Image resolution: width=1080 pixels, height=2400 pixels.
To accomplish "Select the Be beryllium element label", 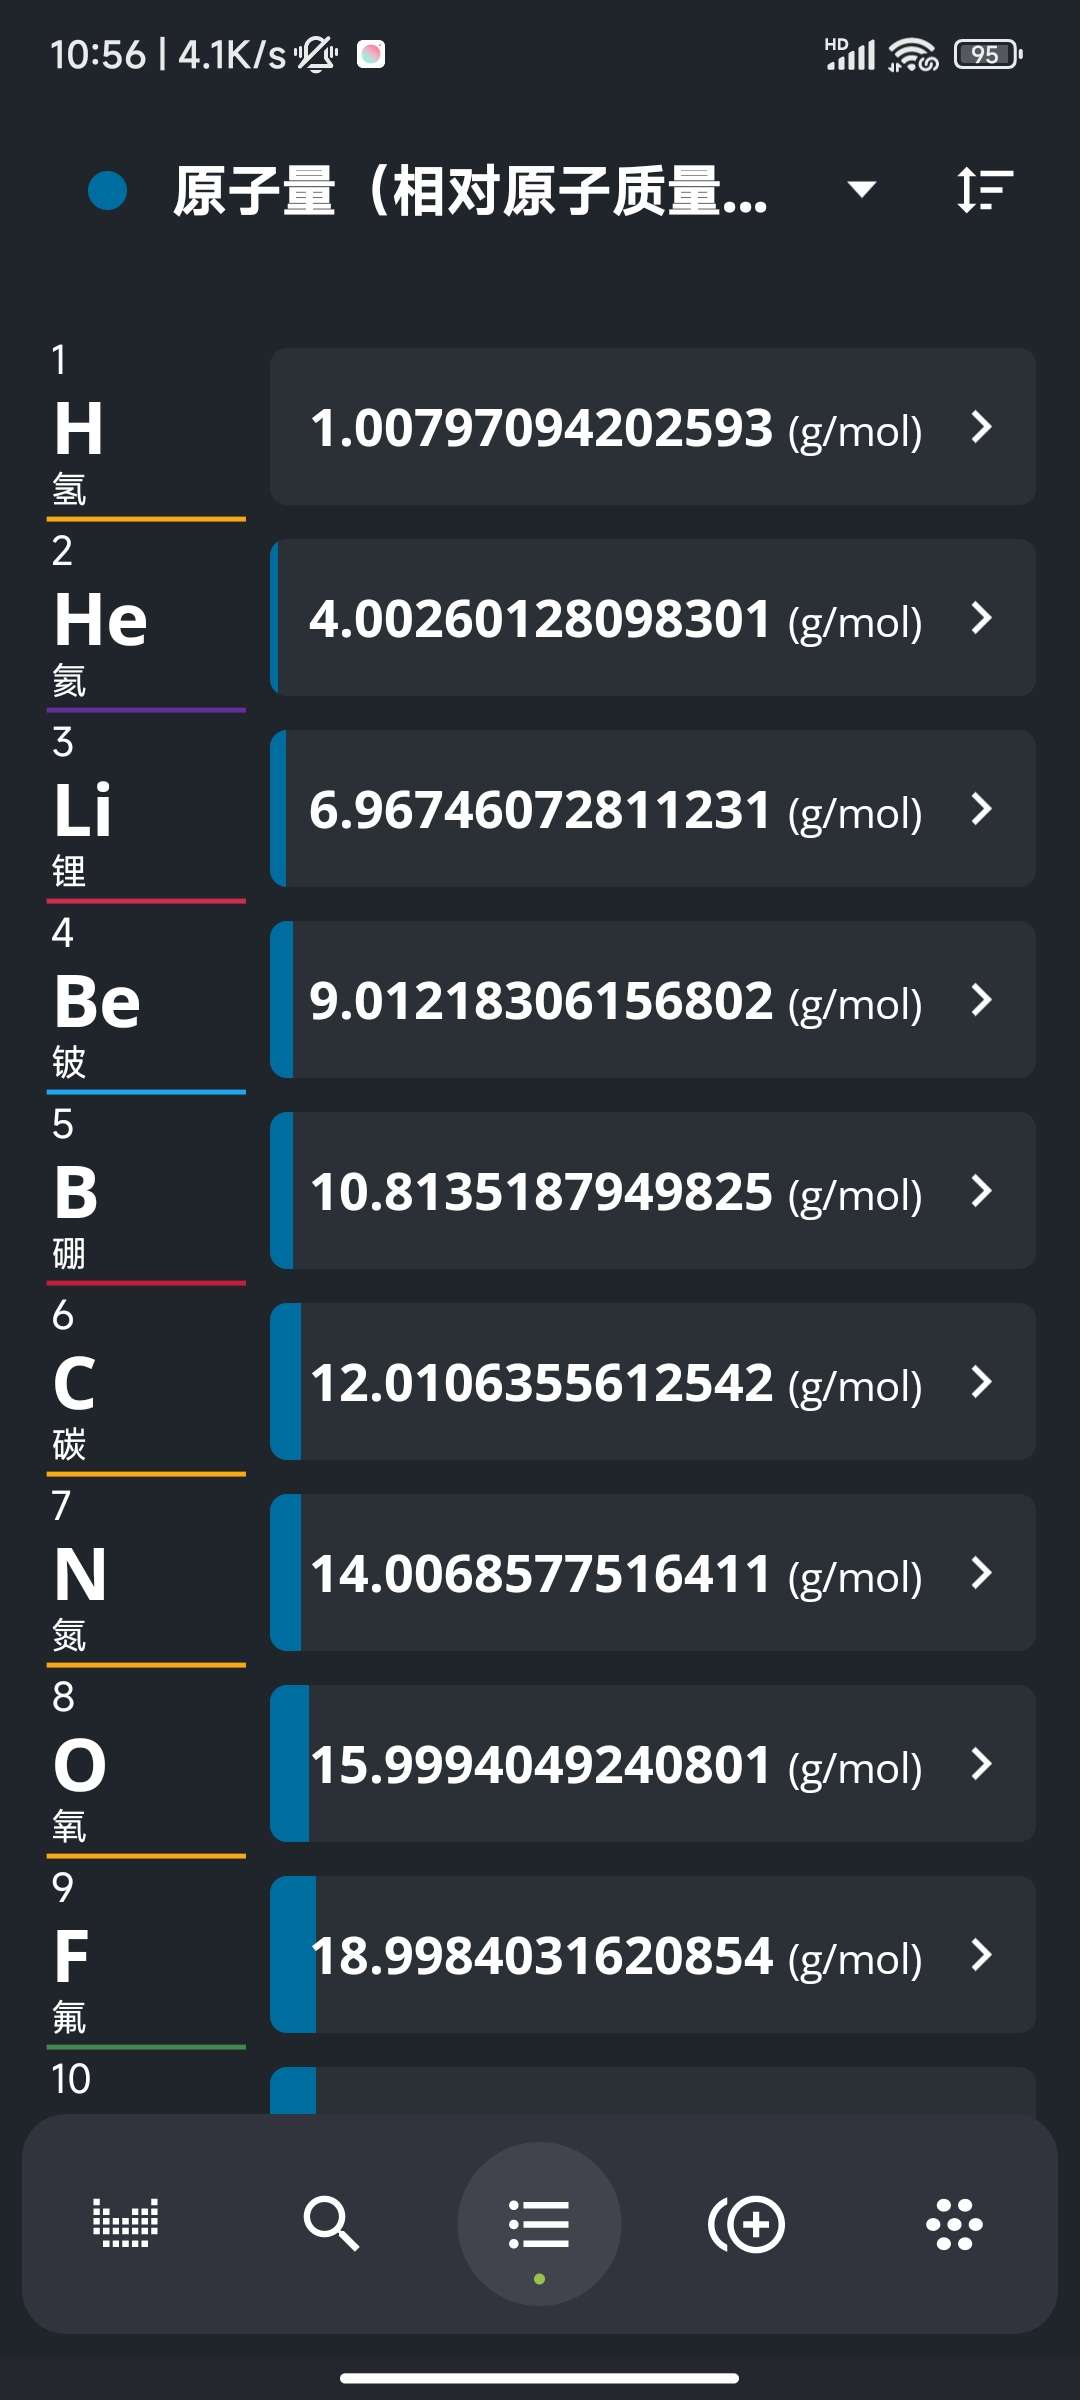I will [x=97, y=1001].
